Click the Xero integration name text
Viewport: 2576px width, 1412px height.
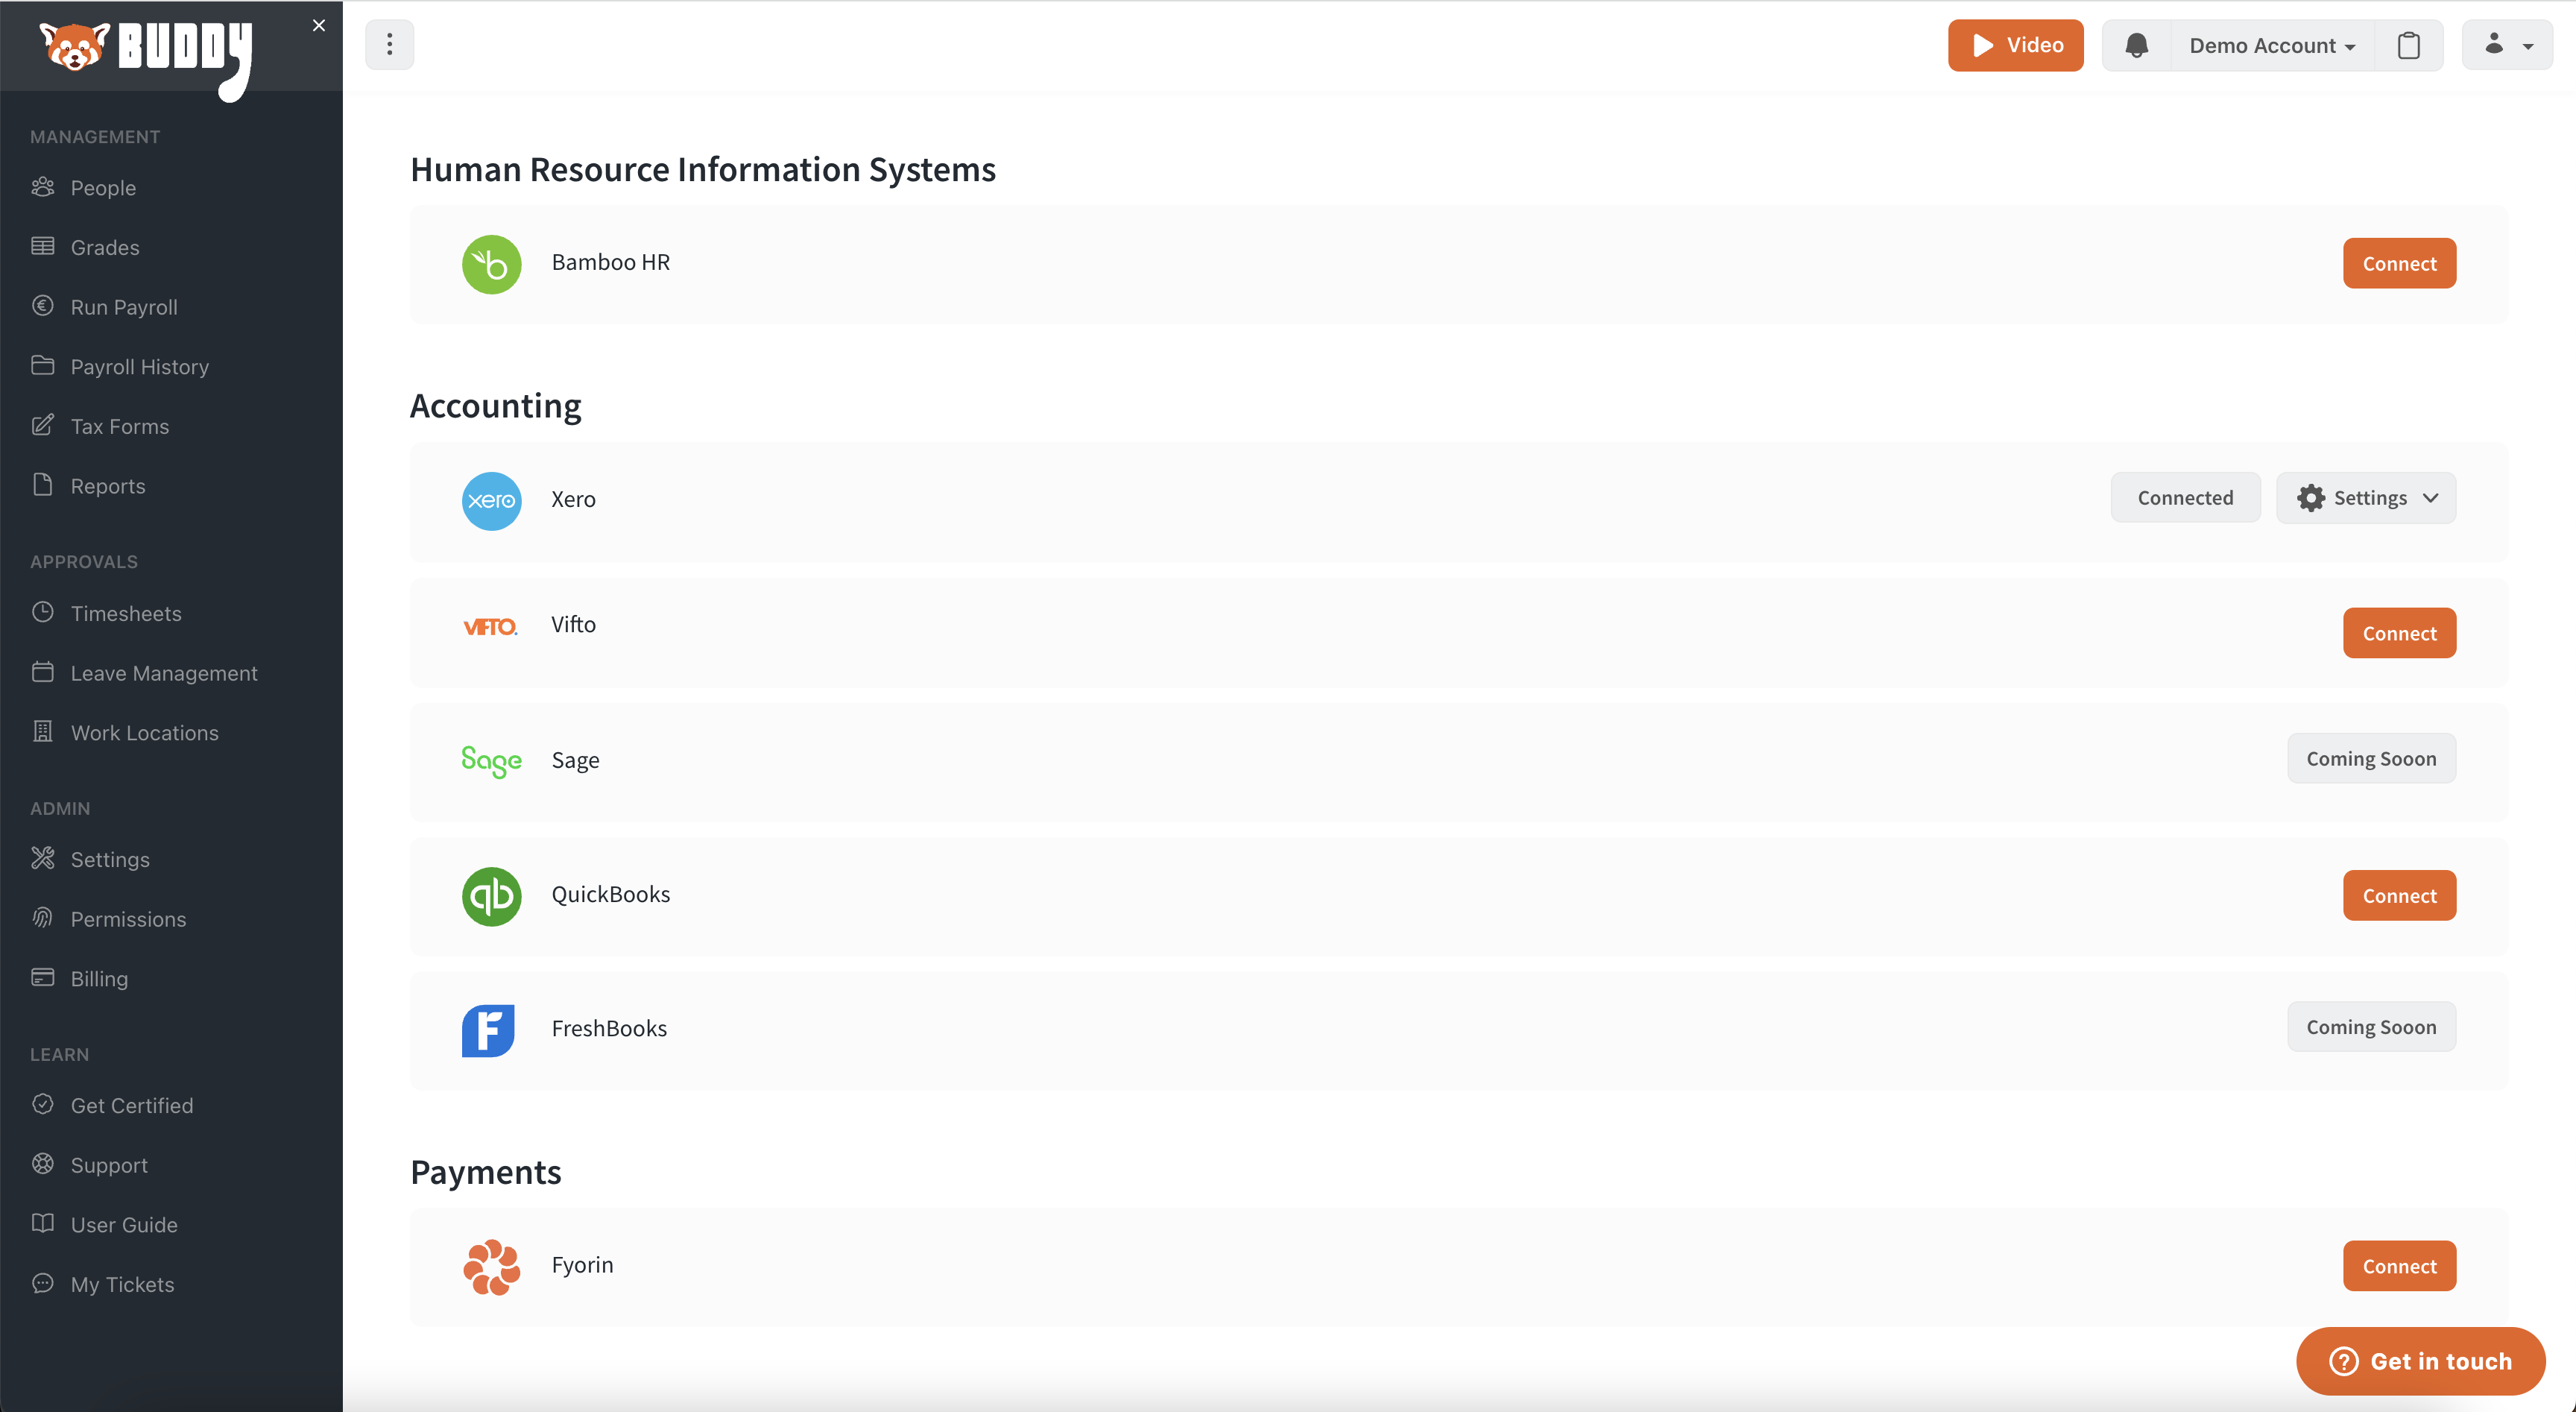573,500
